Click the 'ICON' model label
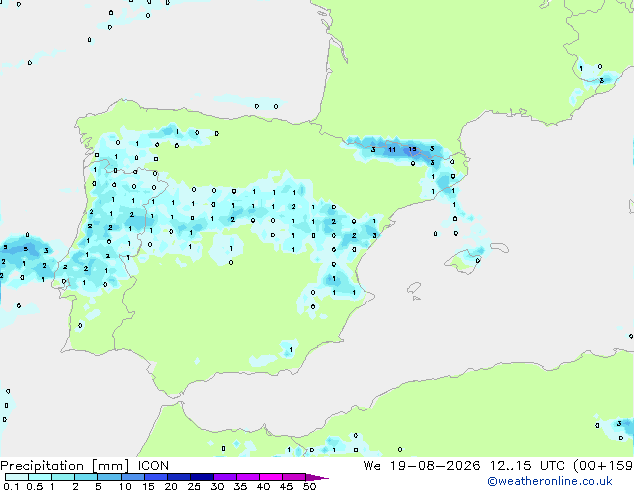 coord(153,466)
